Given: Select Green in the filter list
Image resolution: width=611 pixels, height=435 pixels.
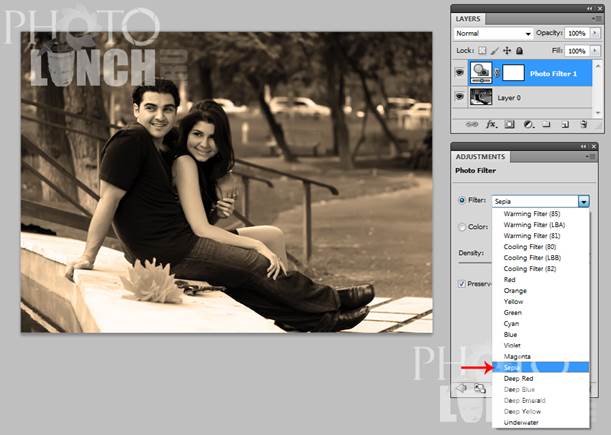Looking at the screenshot, I should (x=540, y=313).
